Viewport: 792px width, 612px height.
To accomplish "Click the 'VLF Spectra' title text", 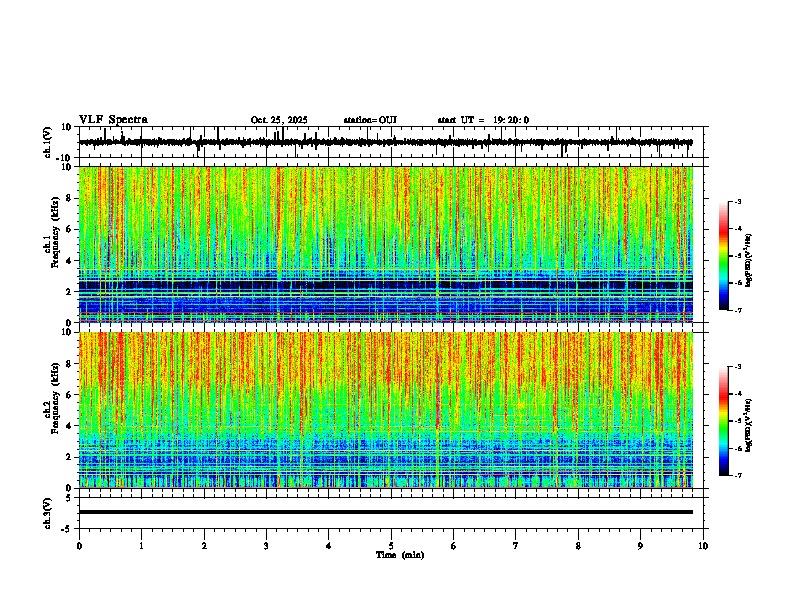I will point(113,120).
